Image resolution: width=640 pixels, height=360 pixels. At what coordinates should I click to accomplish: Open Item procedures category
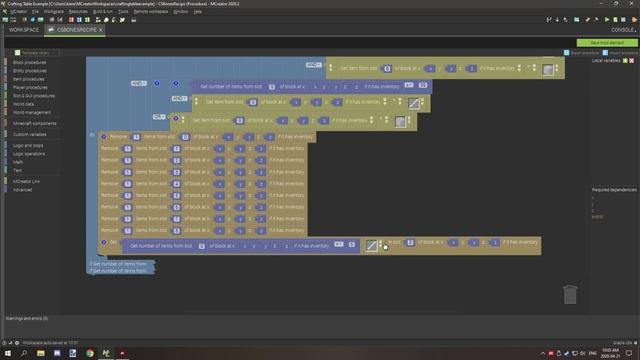click(29, 79)
